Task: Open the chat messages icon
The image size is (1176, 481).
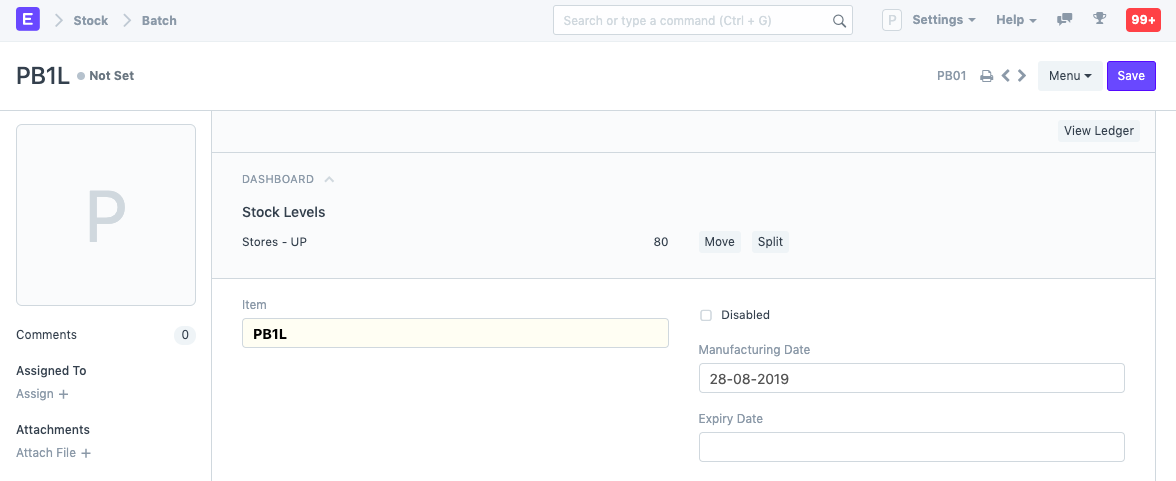Action: coord(1065,20)
